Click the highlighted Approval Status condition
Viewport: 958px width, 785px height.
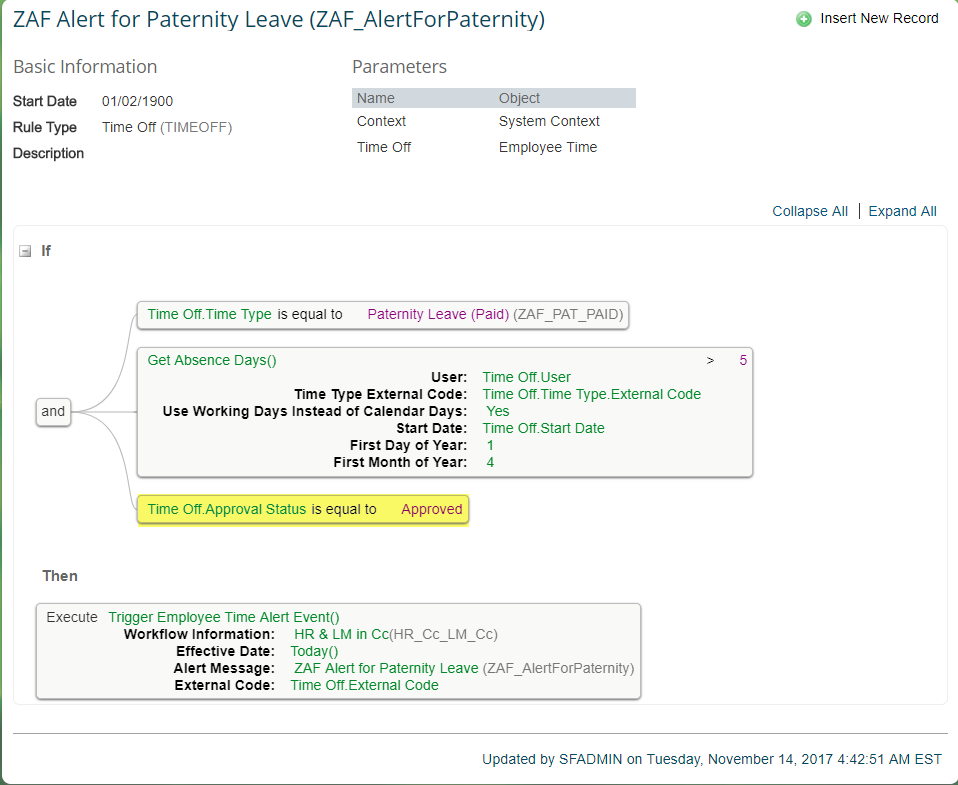click(x=303, y=509)
